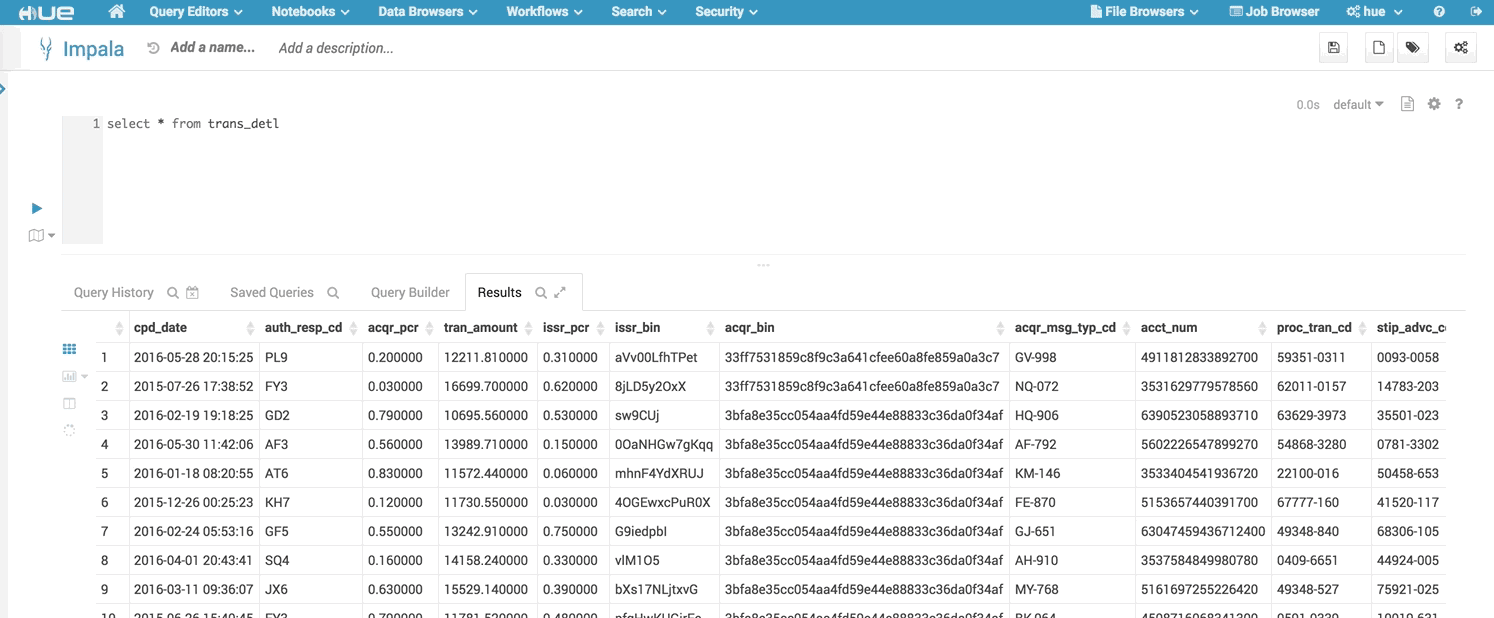This screenshot has height=618, width=1494.
Task: Toggle the results column list panel
Action: 69,403
